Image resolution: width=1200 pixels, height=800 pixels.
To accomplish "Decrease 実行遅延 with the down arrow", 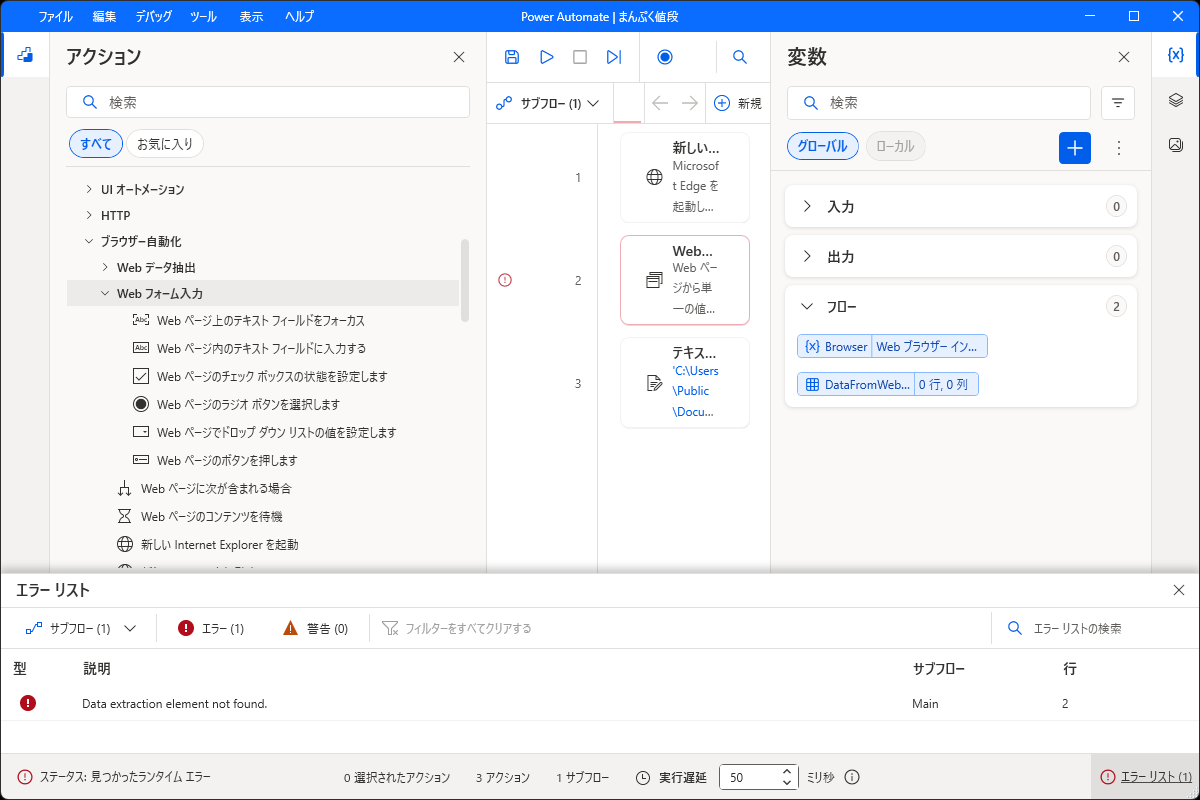I will click(788, 783).
